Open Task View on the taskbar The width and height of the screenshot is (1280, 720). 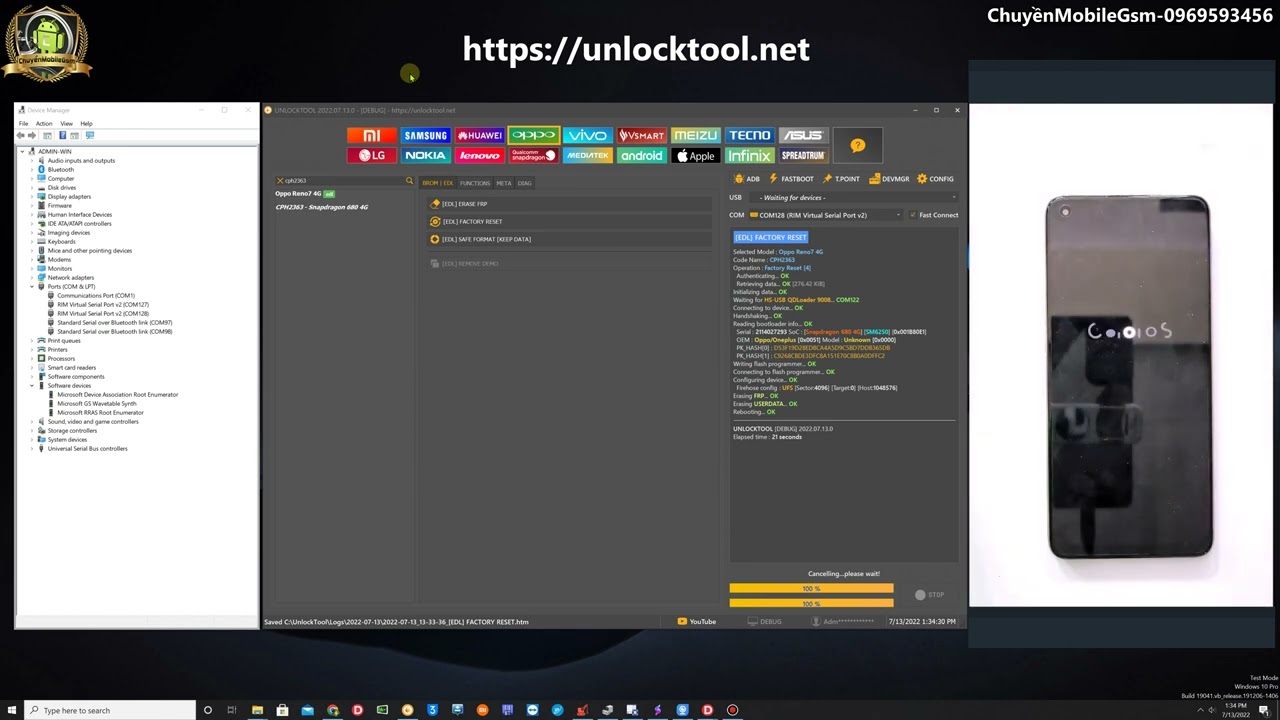(232, 710)
